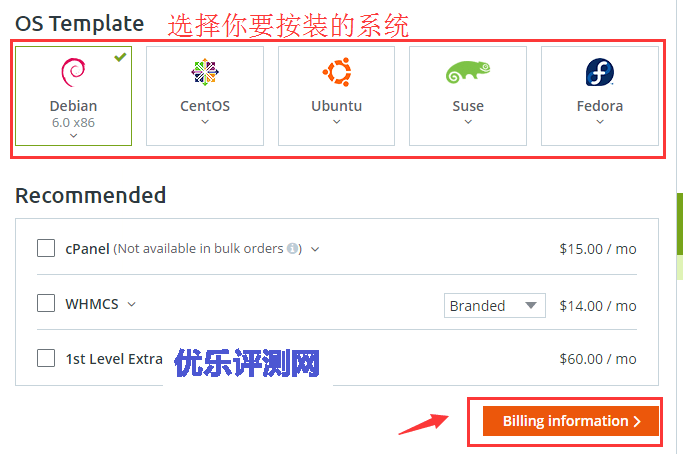This screenshot has width=683, height=454.
Task: Click the green checkmark on Debian
Action: (x=120, y=57)
